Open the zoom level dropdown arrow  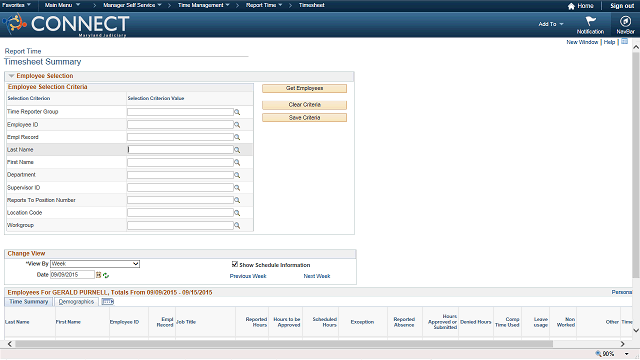pyautogui.click(x=627, y=354)
